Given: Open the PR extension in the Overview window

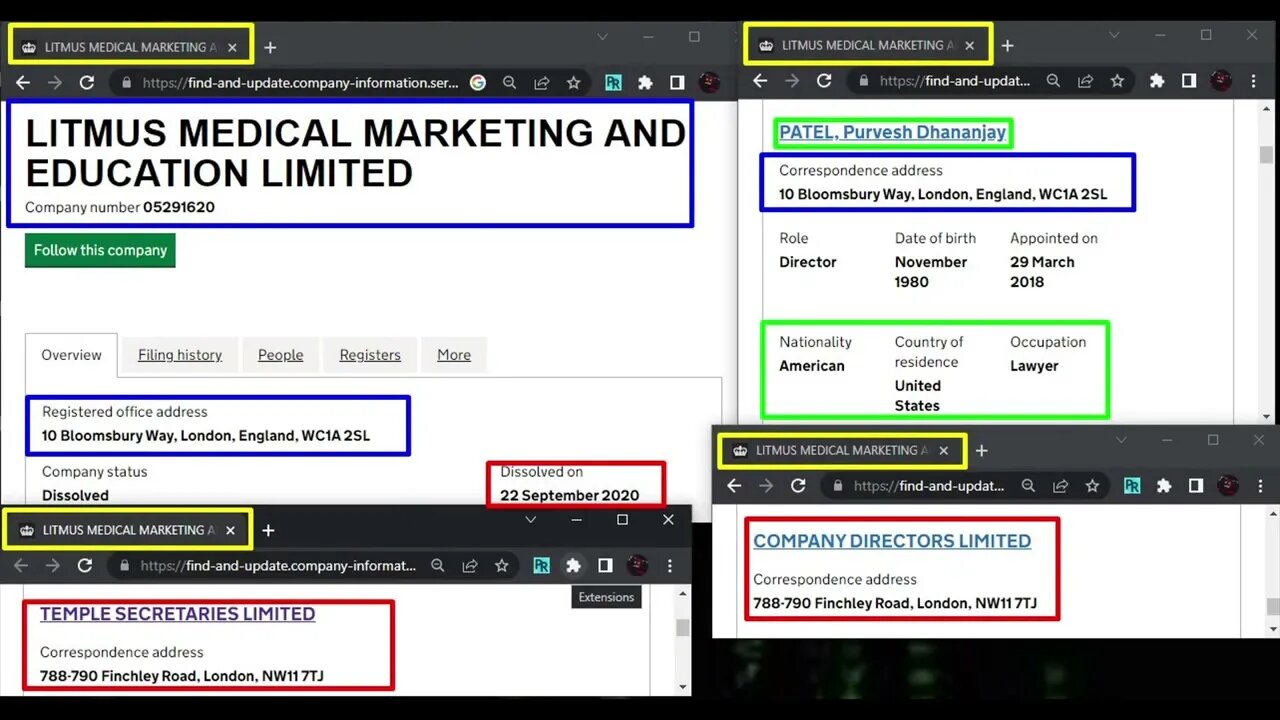Looking at the screenshot, I should 613,83.
